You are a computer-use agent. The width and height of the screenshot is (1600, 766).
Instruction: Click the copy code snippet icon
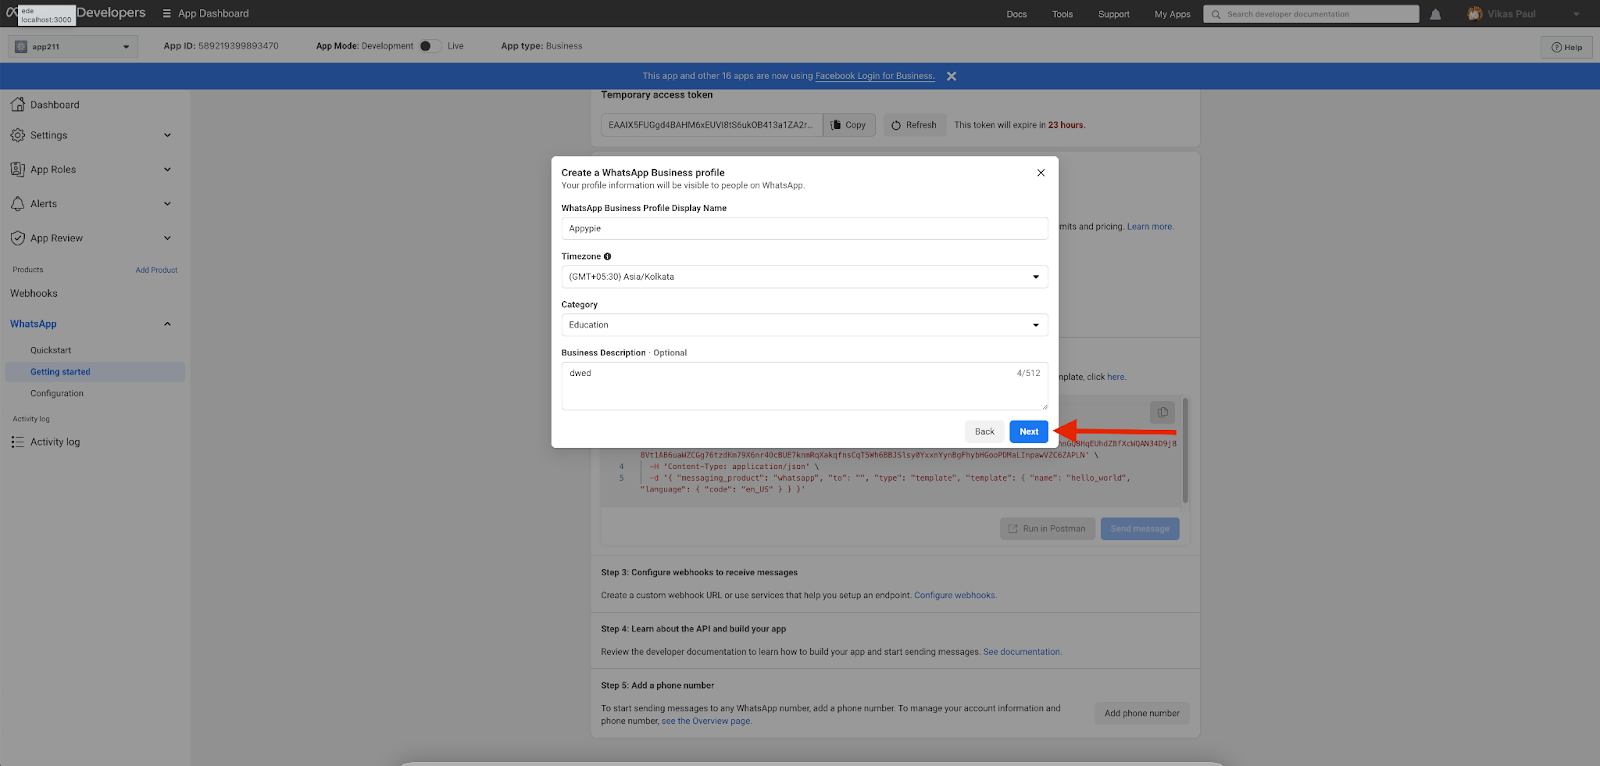[x=1162, y=412]
